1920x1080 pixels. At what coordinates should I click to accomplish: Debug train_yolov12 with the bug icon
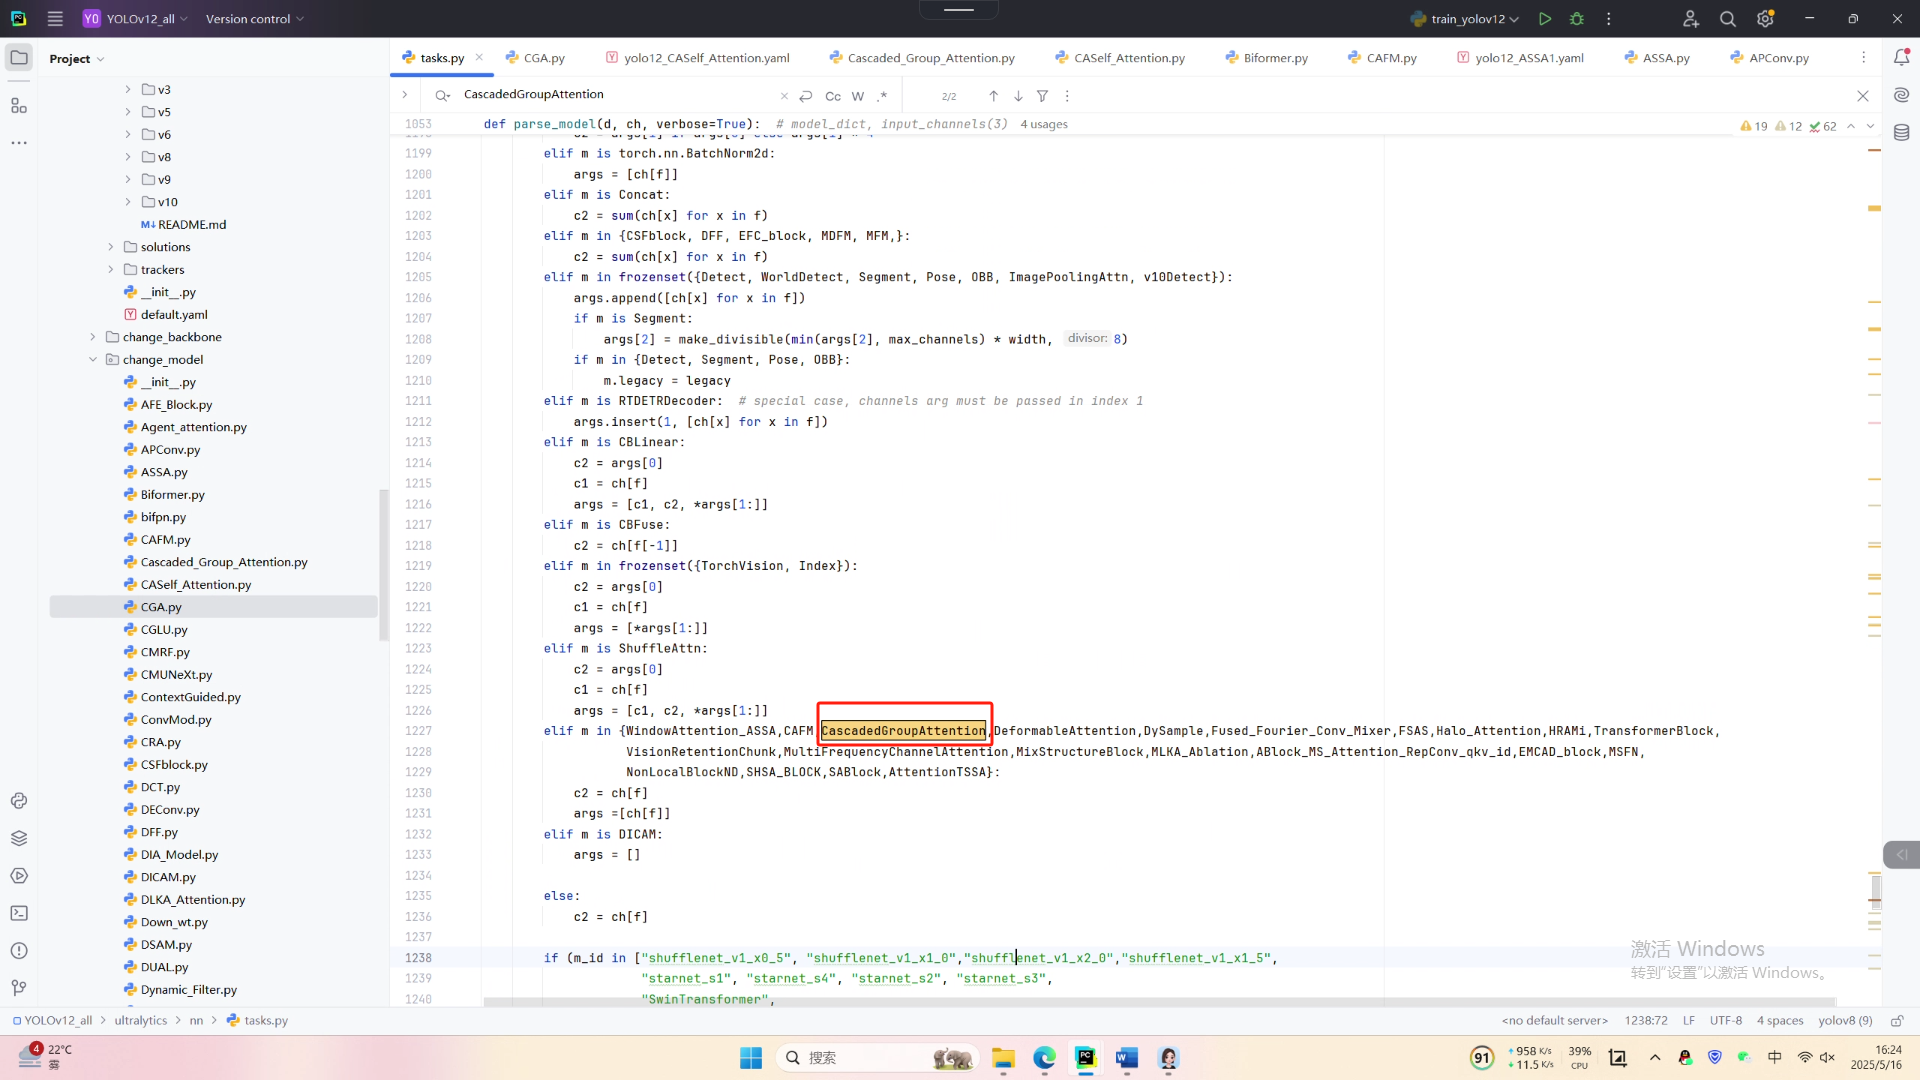(x=1577, y=19)
